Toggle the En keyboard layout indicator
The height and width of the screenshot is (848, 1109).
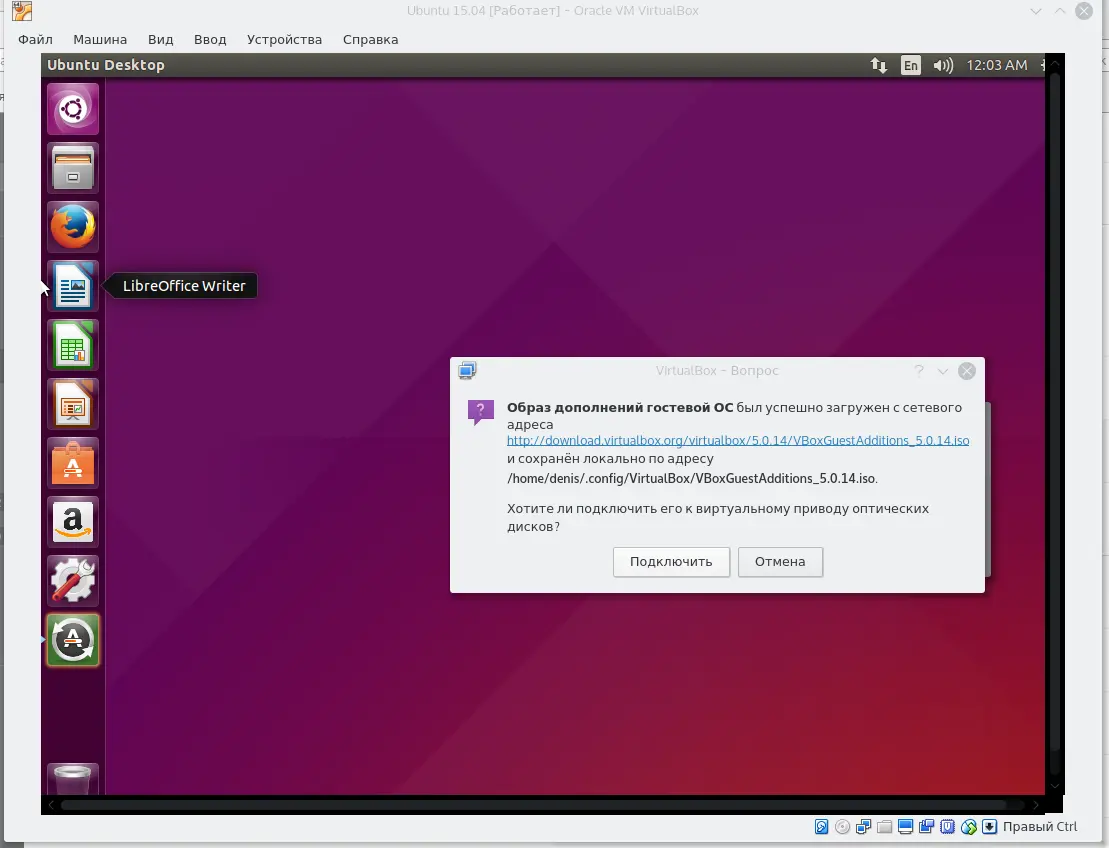[910, 65]
